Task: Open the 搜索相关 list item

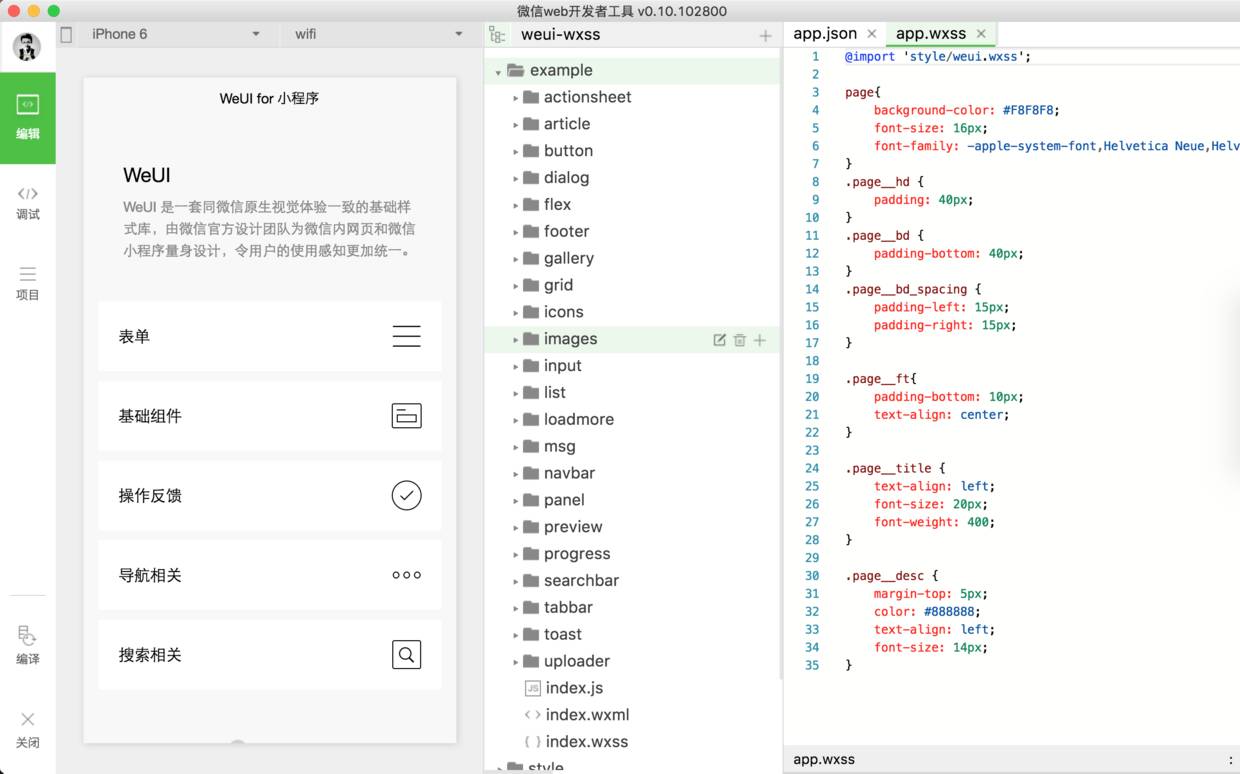Action: click(x=270, y=655)
